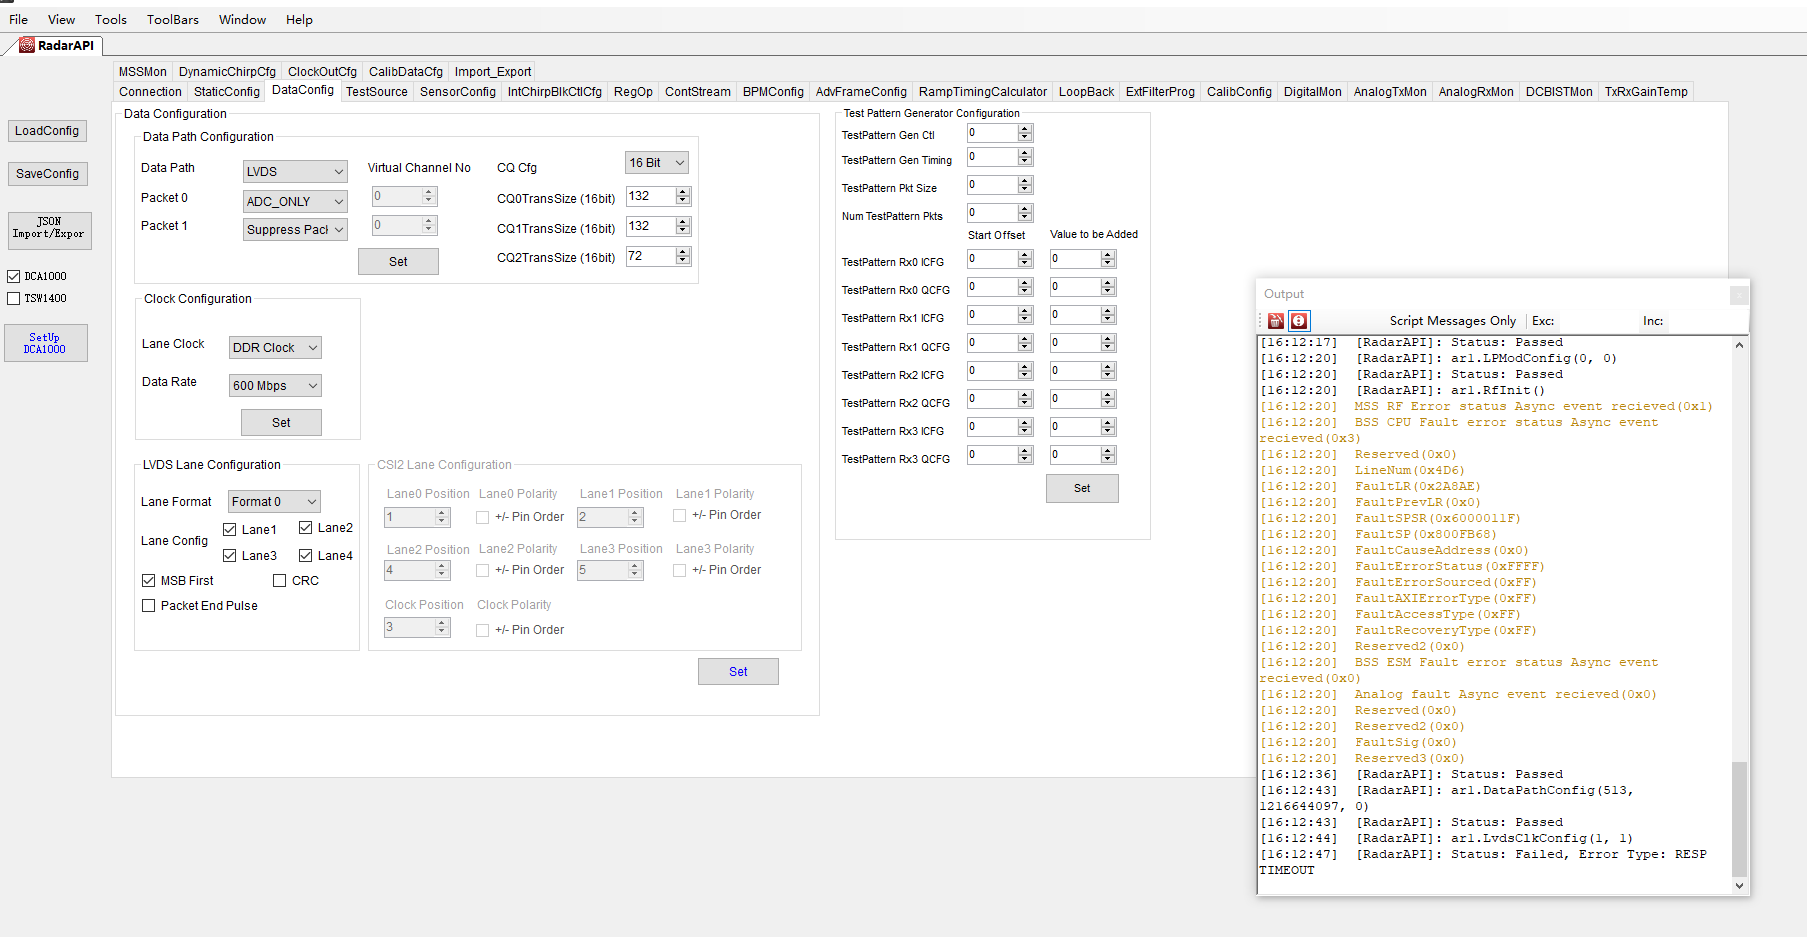Screen dimensions: 1807x937
Task: Open the CQ Cfg 16 Bit dropdown
Action: [656, 162]
